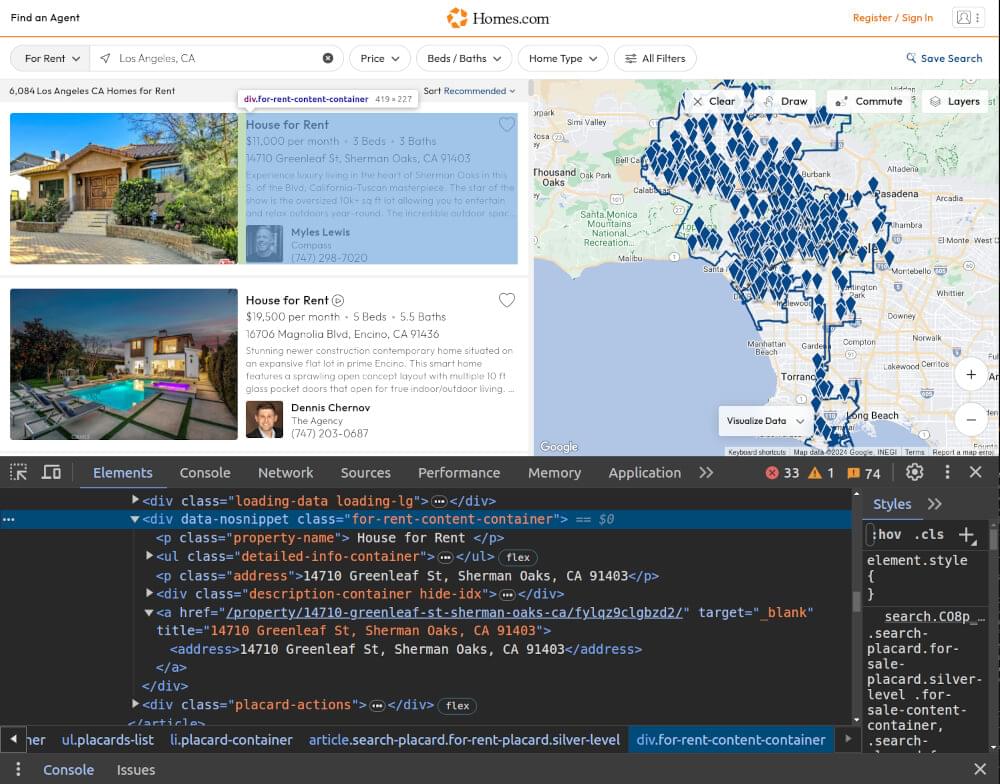Screen dimensions: 1000x784
Task: Open DevTools three-dot customize menu
Action: coord(946,473)
